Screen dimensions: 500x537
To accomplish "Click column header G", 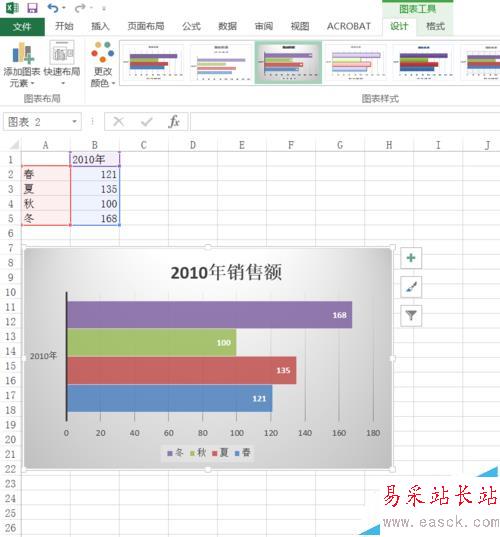I will point(340,145).
